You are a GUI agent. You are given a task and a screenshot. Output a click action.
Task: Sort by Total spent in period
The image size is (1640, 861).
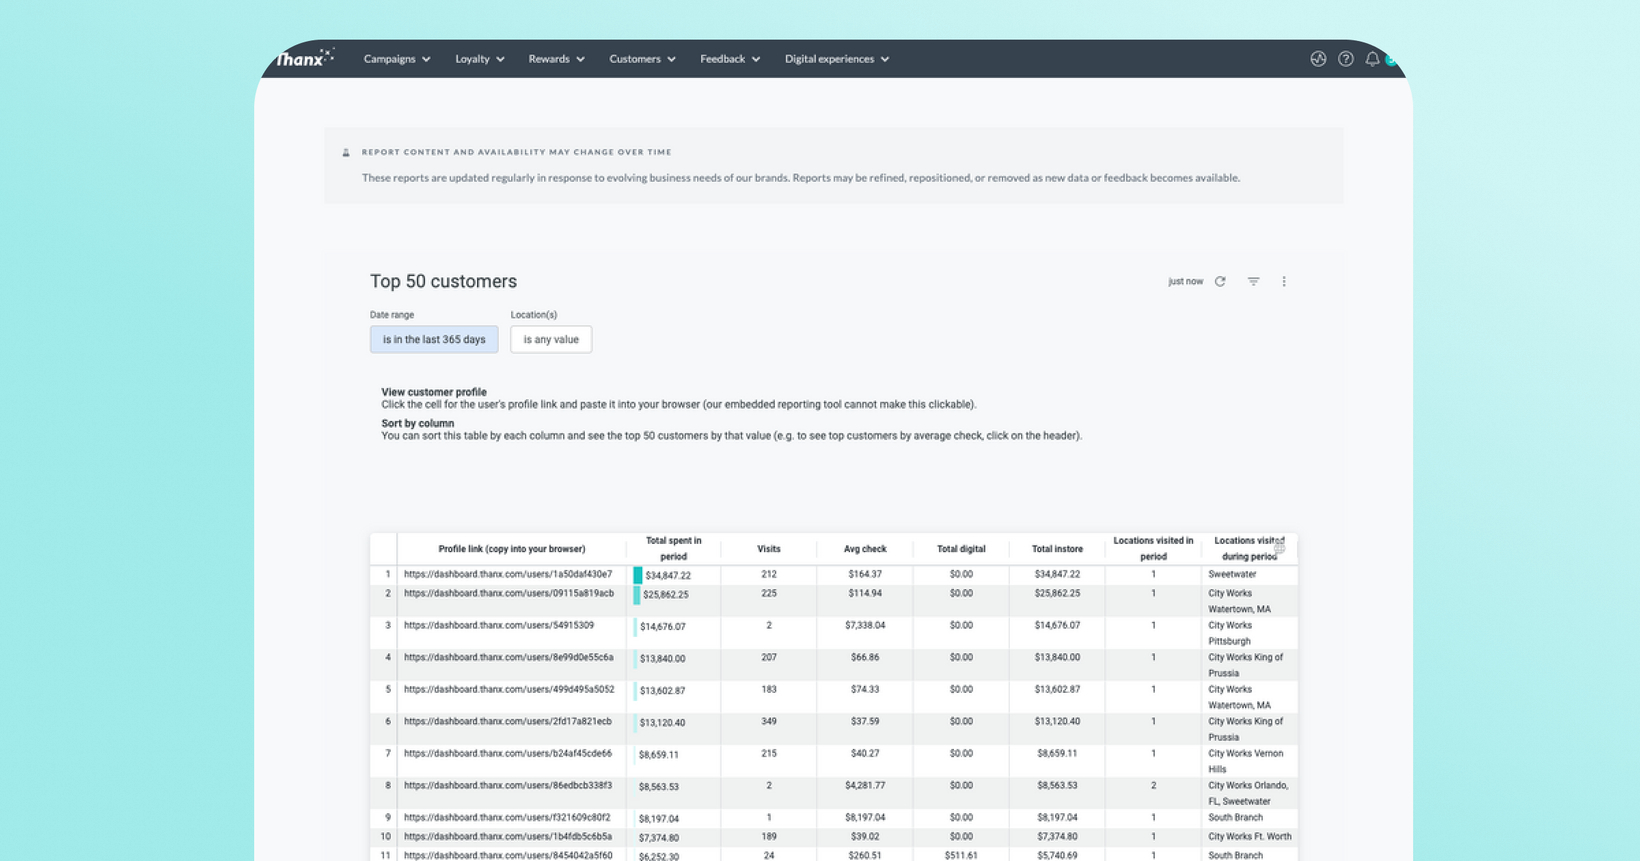(x=674, y=549)
